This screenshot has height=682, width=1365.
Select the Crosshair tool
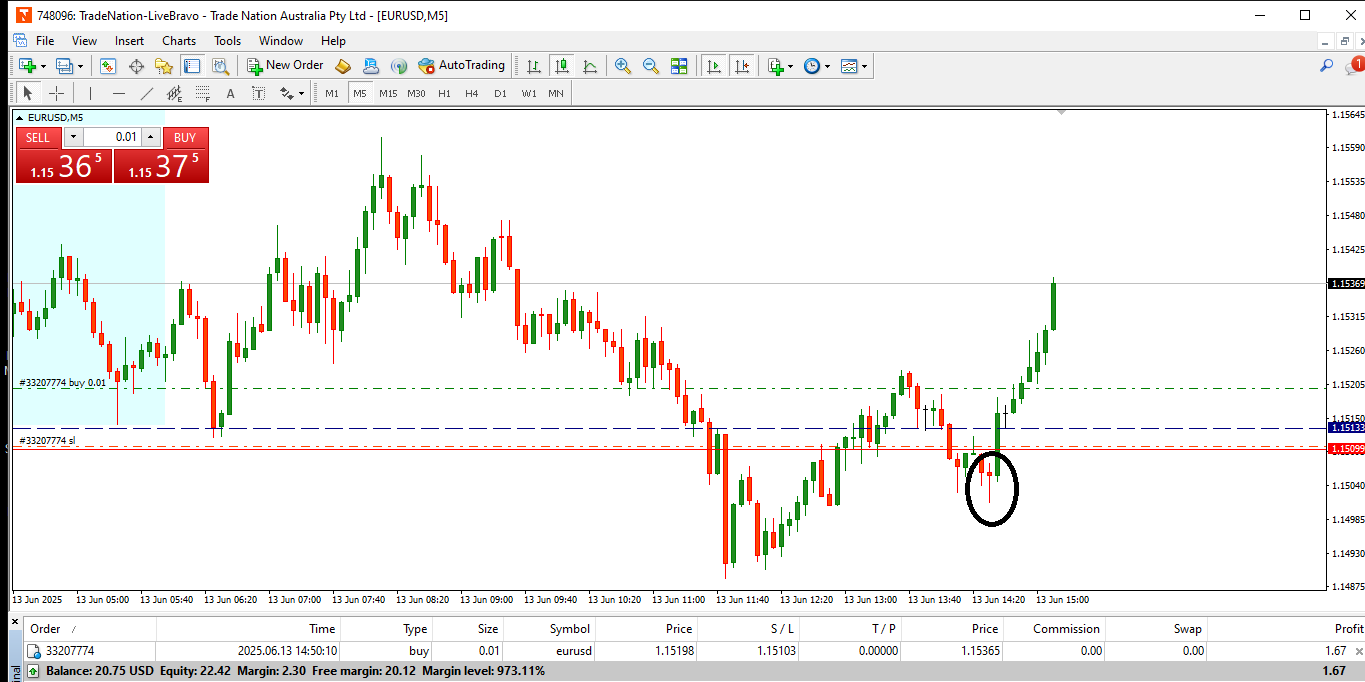click(x=57, y=93)
